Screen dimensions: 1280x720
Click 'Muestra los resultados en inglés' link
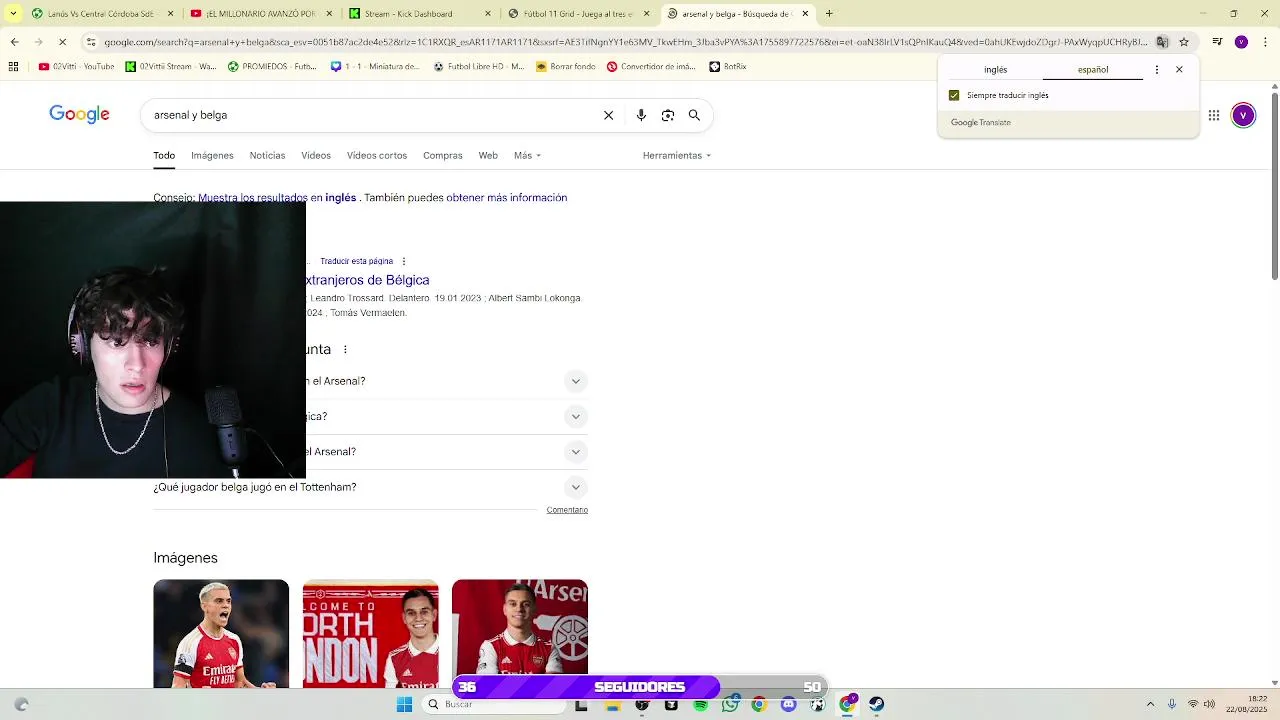point(277,198)
